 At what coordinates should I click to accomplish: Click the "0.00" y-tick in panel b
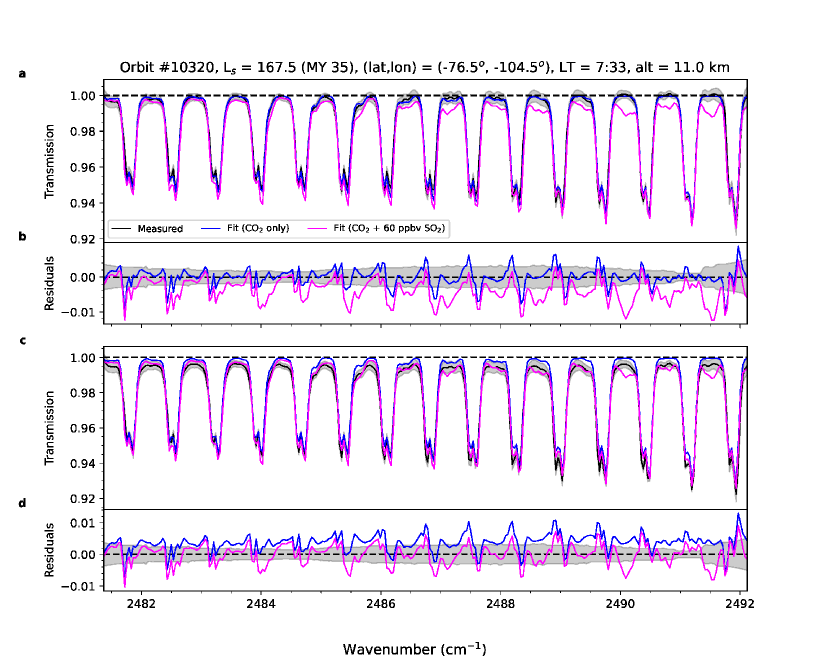[83, 277]
